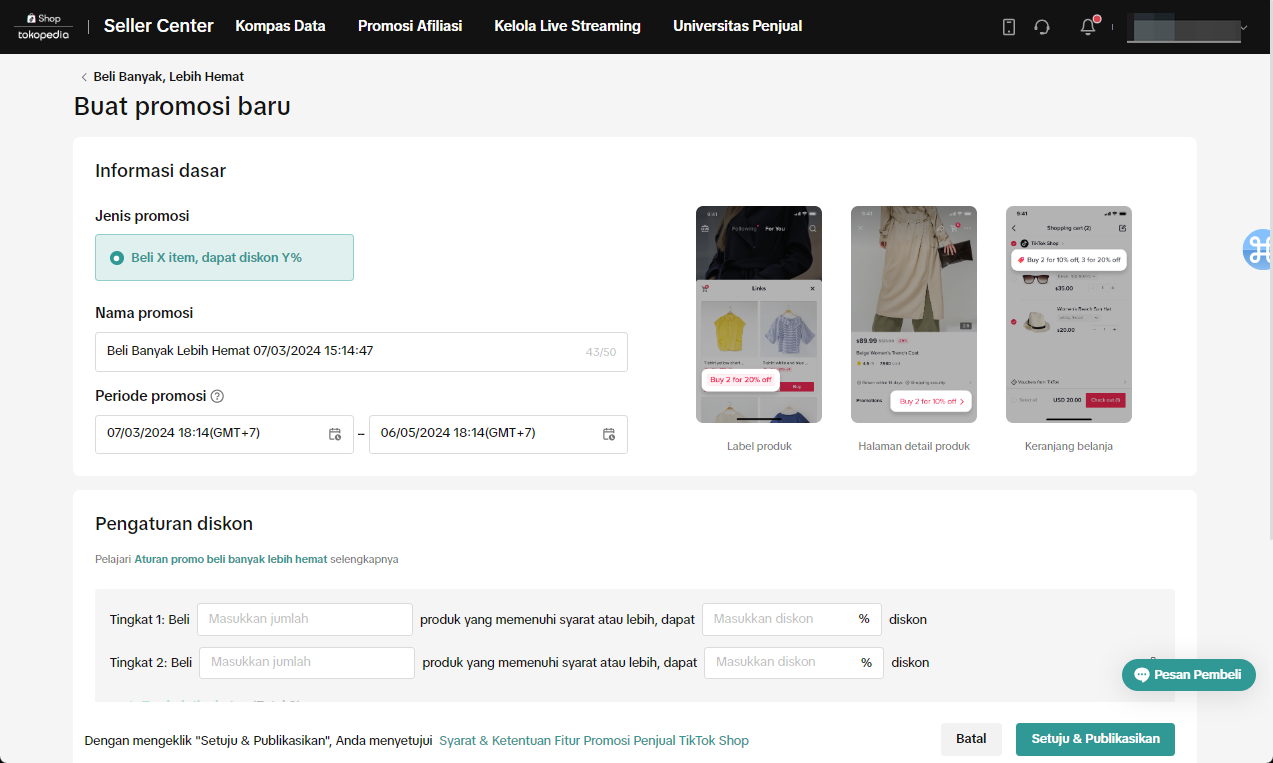
Task: Go to Kelola Live Streaming
Action: 567,26
